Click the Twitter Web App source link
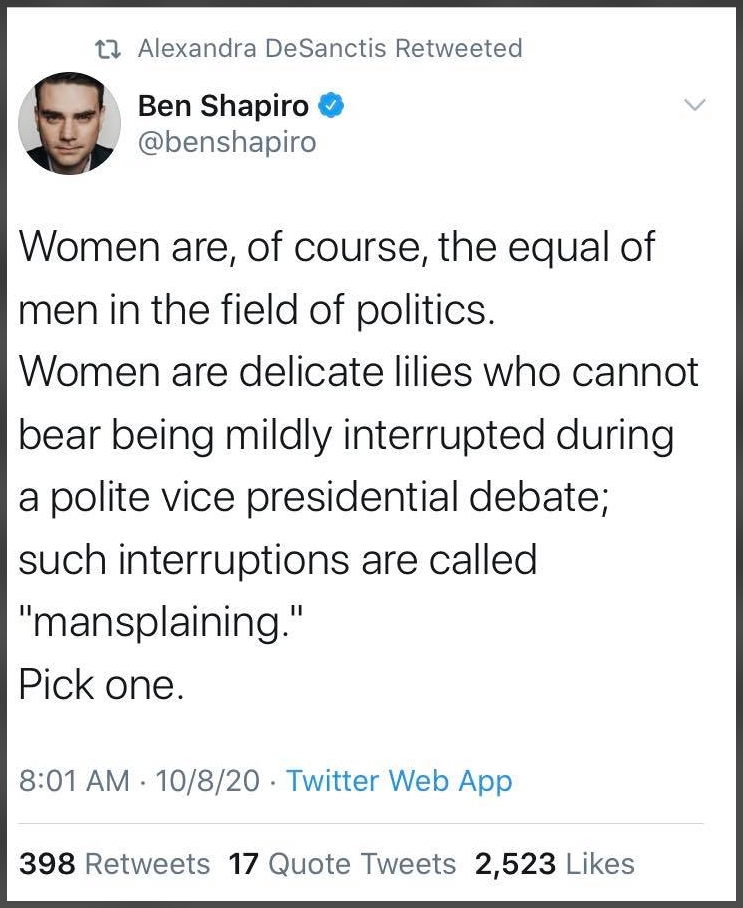Viewport: 743px width, 908px height. pyautogui.click(x=399, y=780)
